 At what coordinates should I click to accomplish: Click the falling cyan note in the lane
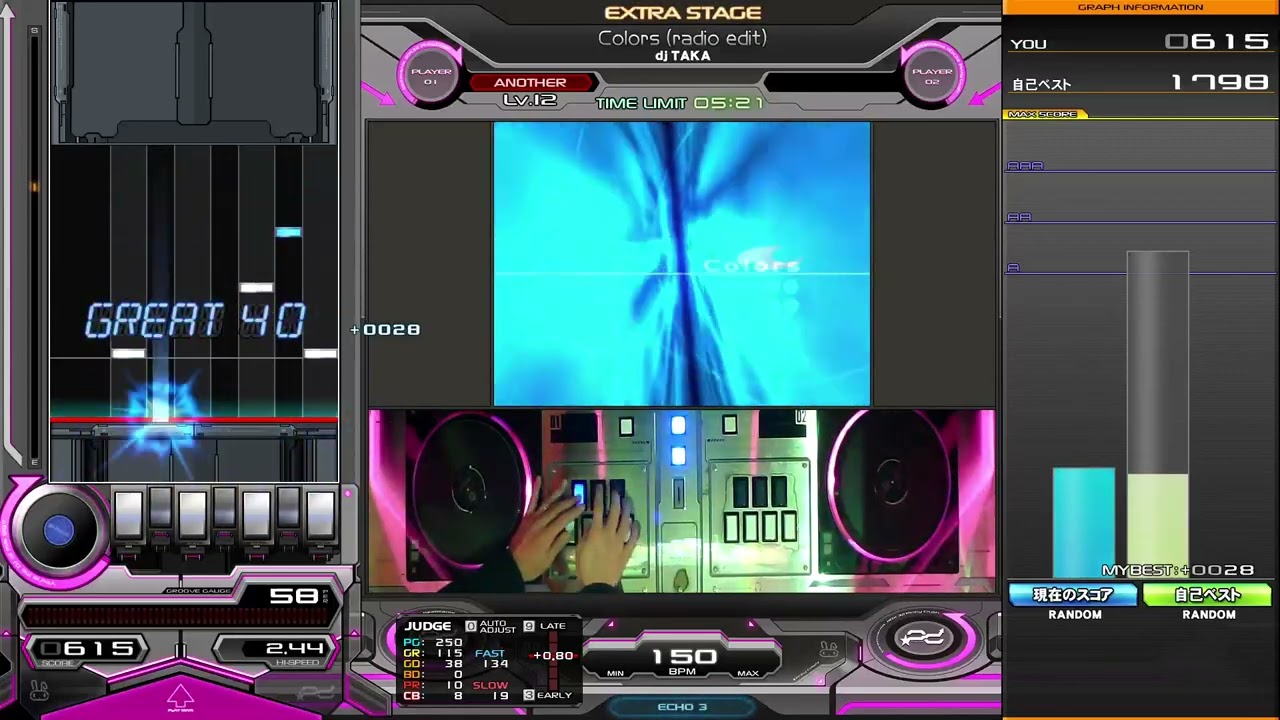click(288, 232)
